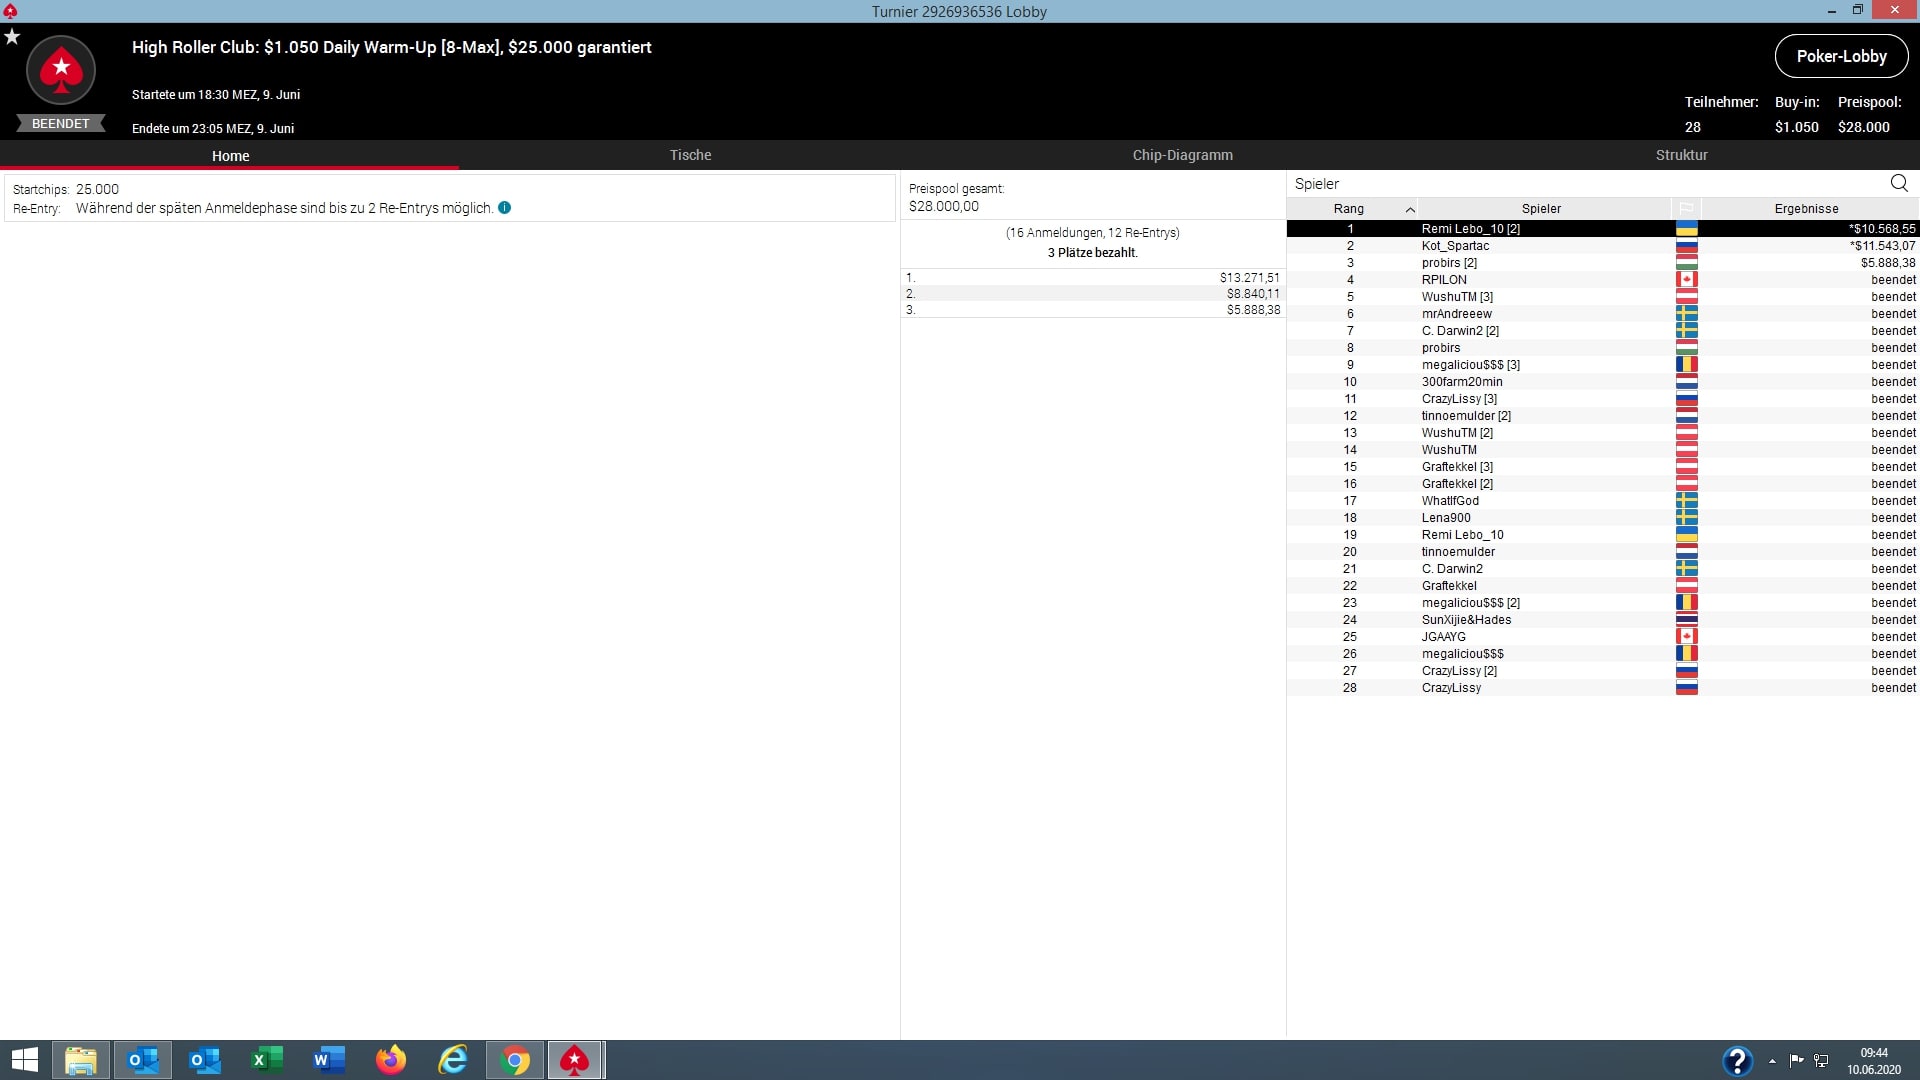Open Google Chrome from the taskbar

click(515, 1060)
